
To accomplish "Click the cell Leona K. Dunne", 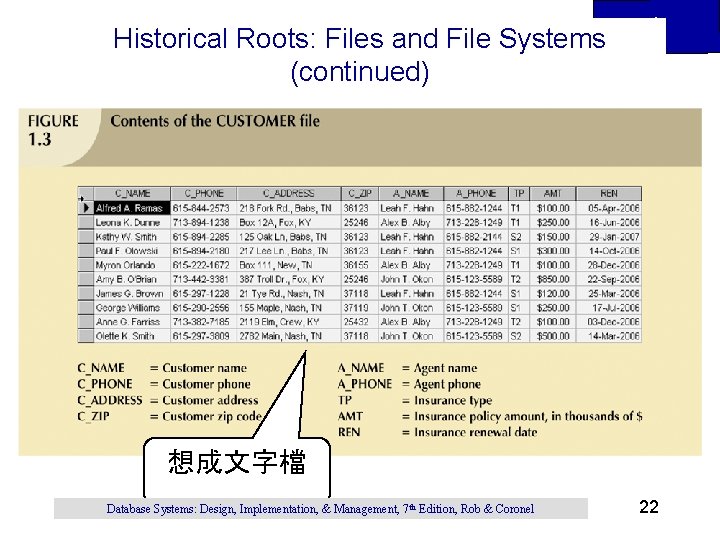I will [132, 222].
